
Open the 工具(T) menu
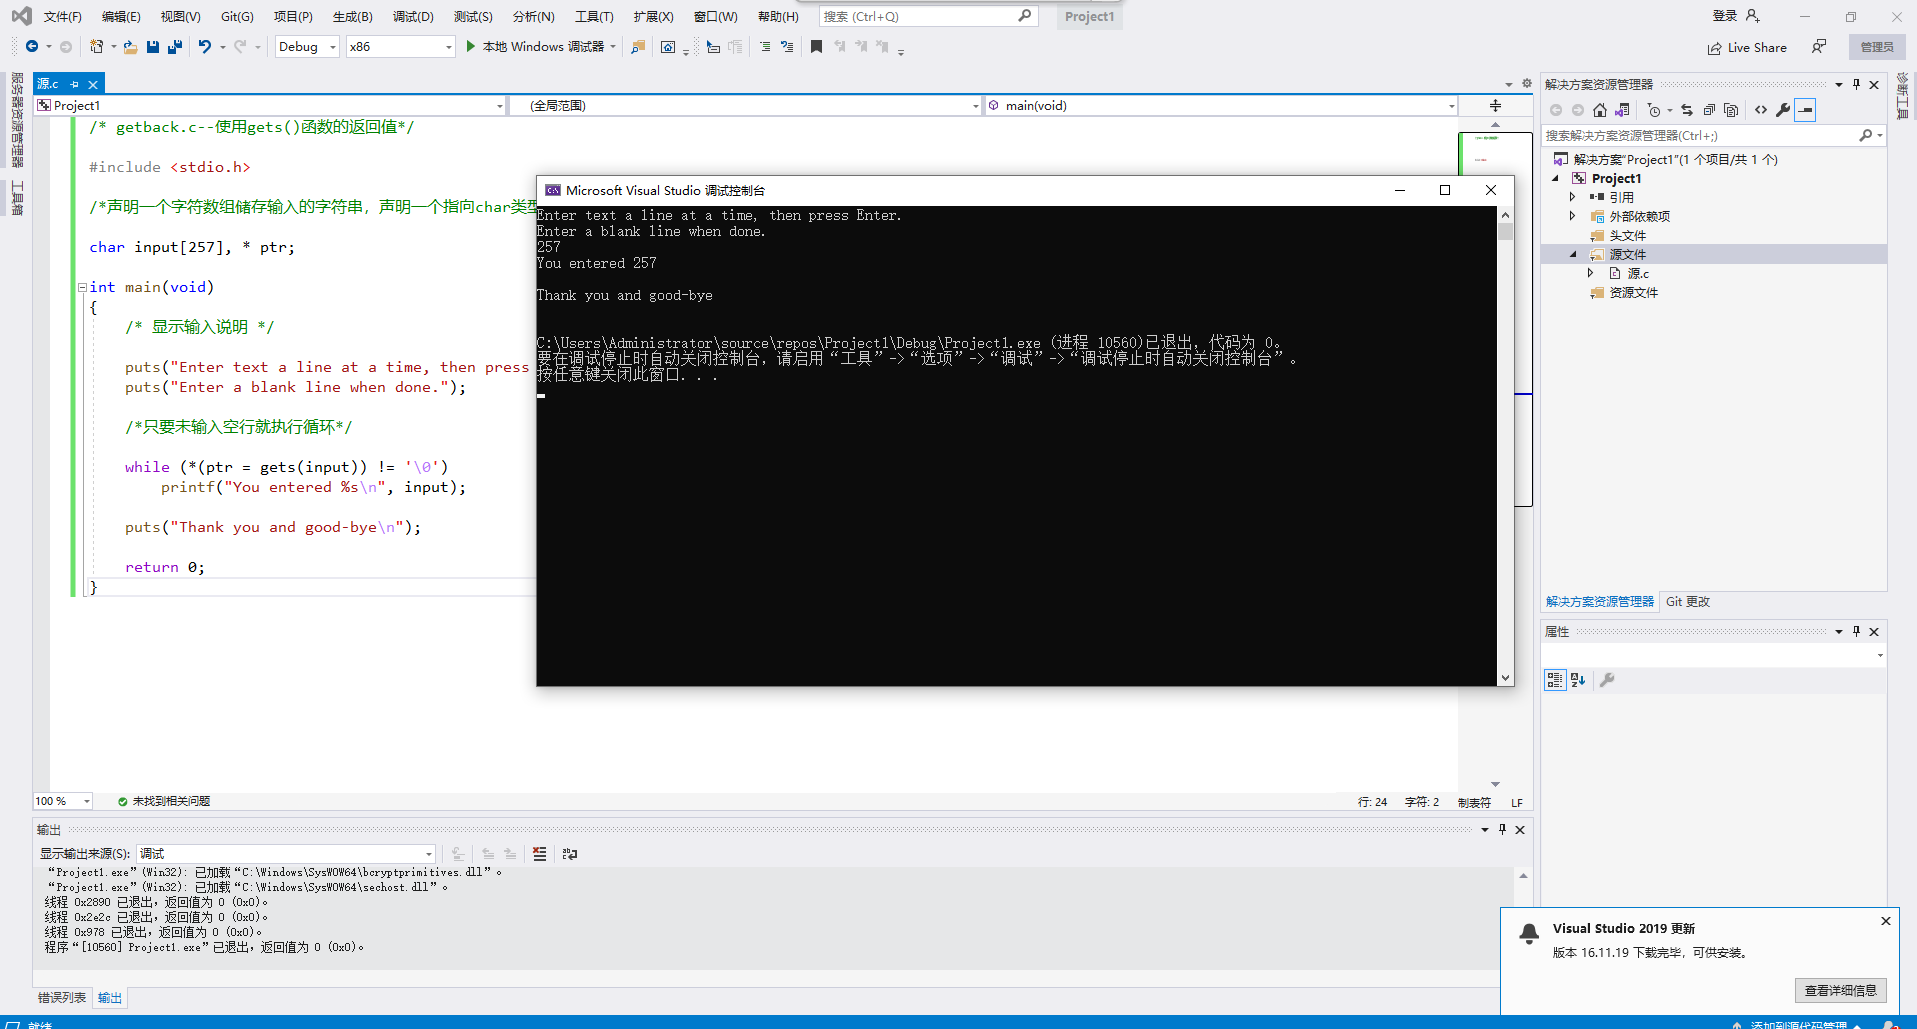pyautogui.click(x=594, y=17)
